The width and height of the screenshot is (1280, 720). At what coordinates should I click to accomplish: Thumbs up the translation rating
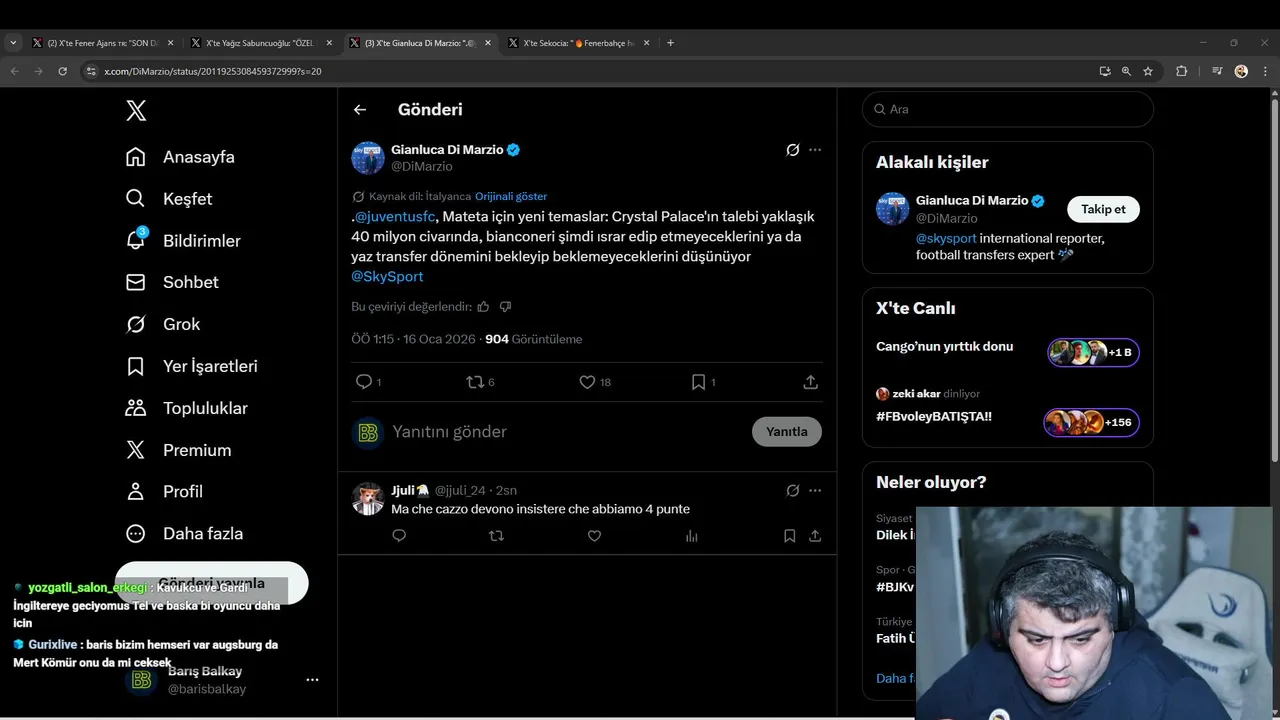tap(483, 307)
